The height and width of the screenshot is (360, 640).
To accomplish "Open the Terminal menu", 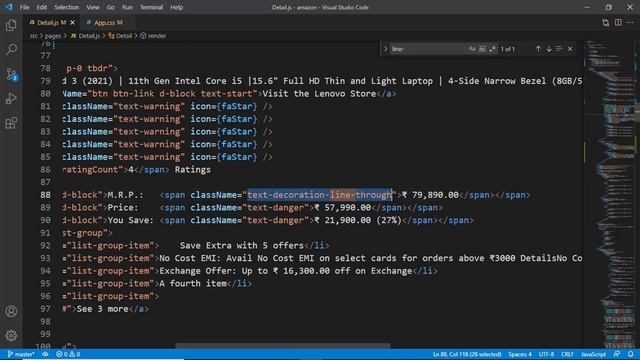I will point(151,7).
